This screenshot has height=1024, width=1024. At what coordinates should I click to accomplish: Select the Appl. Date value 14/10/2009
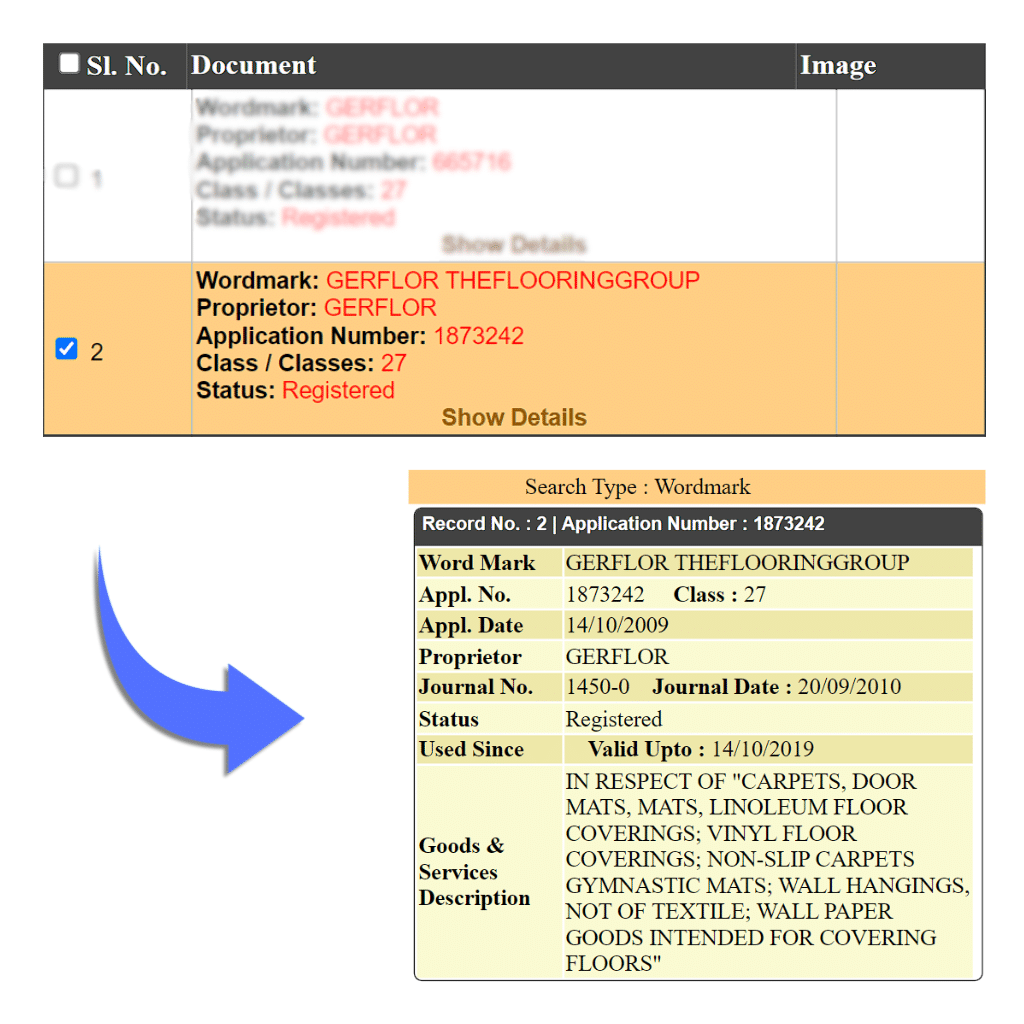[x=617, y=626]
